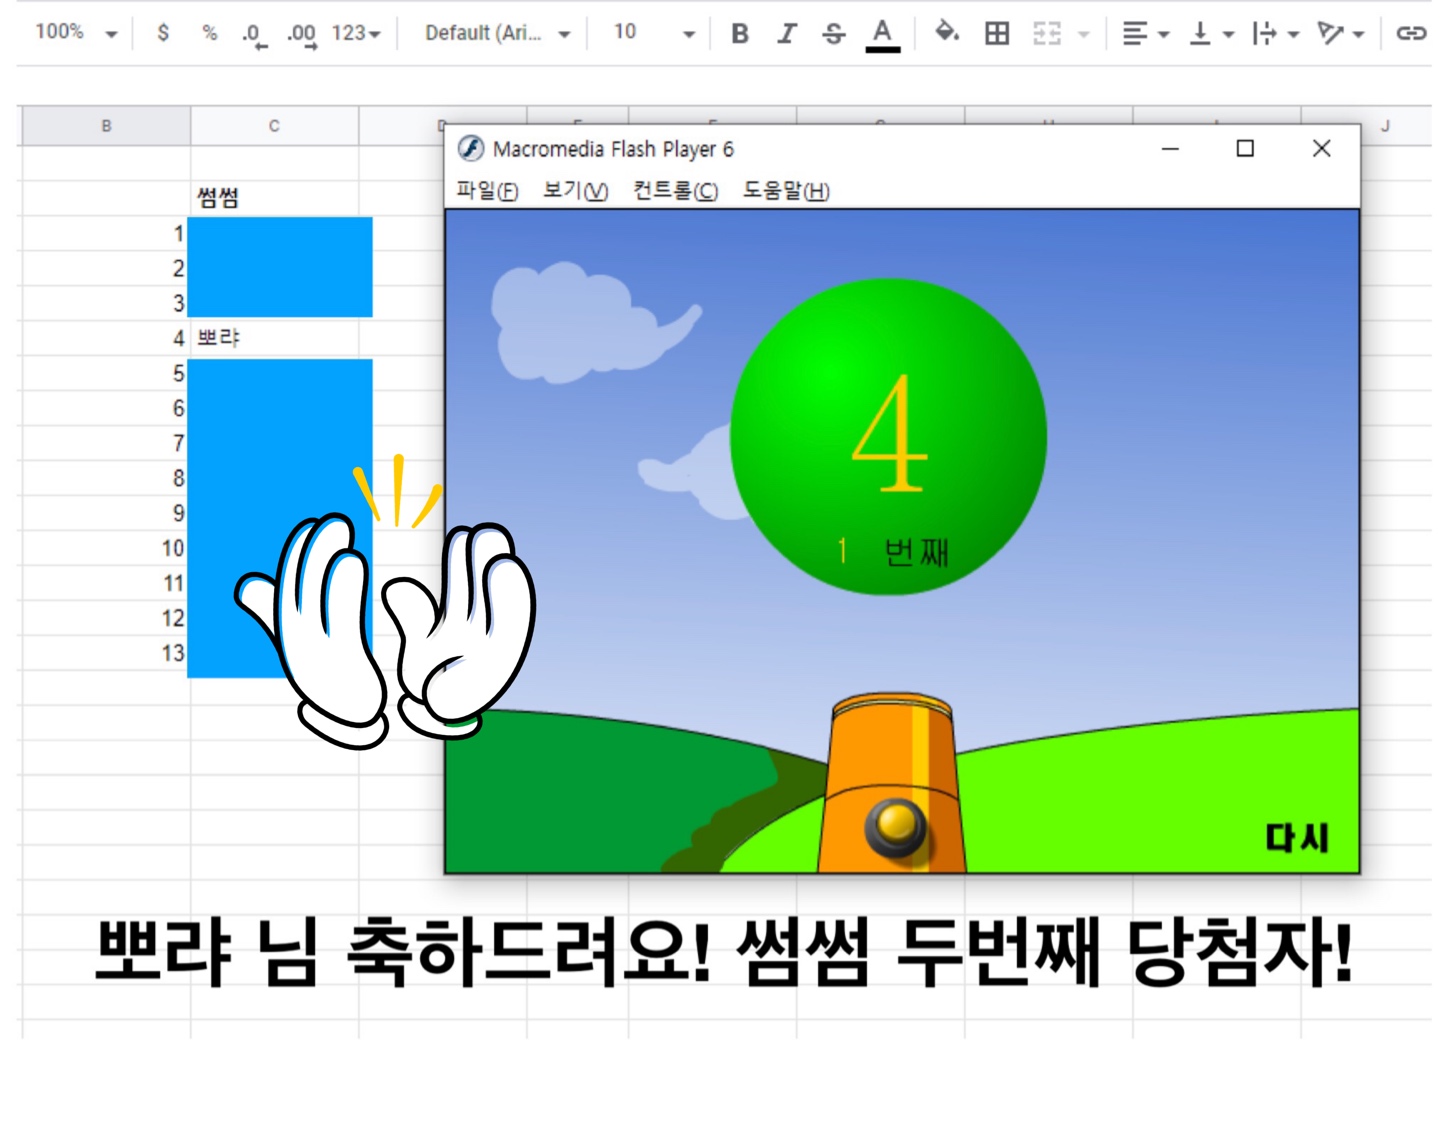Toggle bold formatting

coord(740,34)
